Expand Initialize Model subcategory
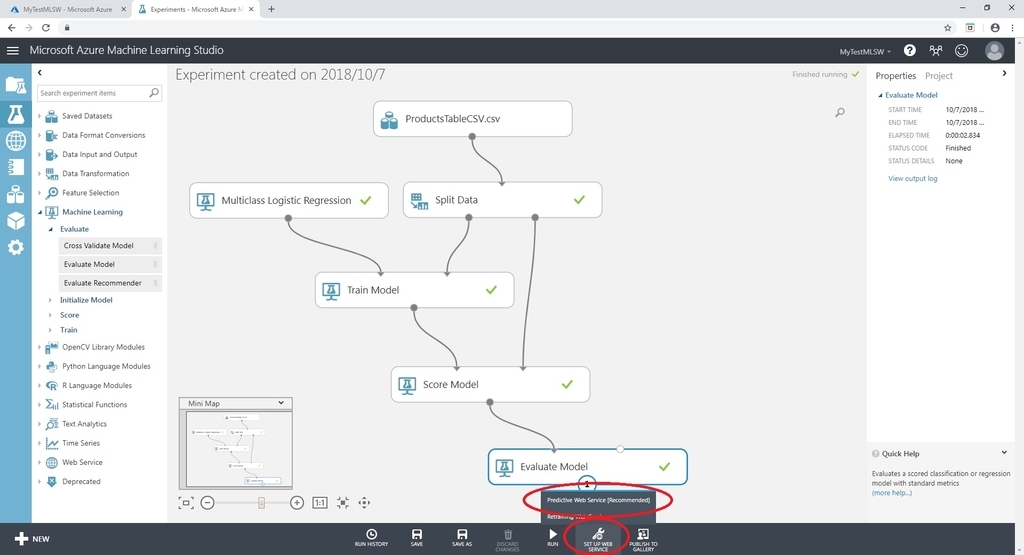This screenshot has width=1024, height=555. tap(50, 300)
